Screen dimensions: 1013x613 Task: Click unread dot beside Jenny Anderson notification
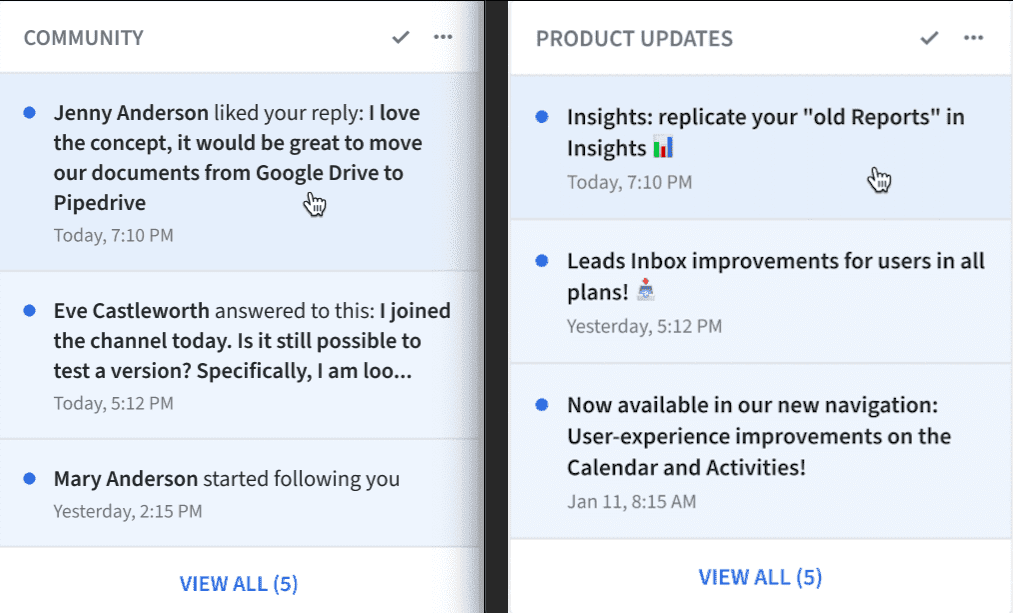pos(29,113)
